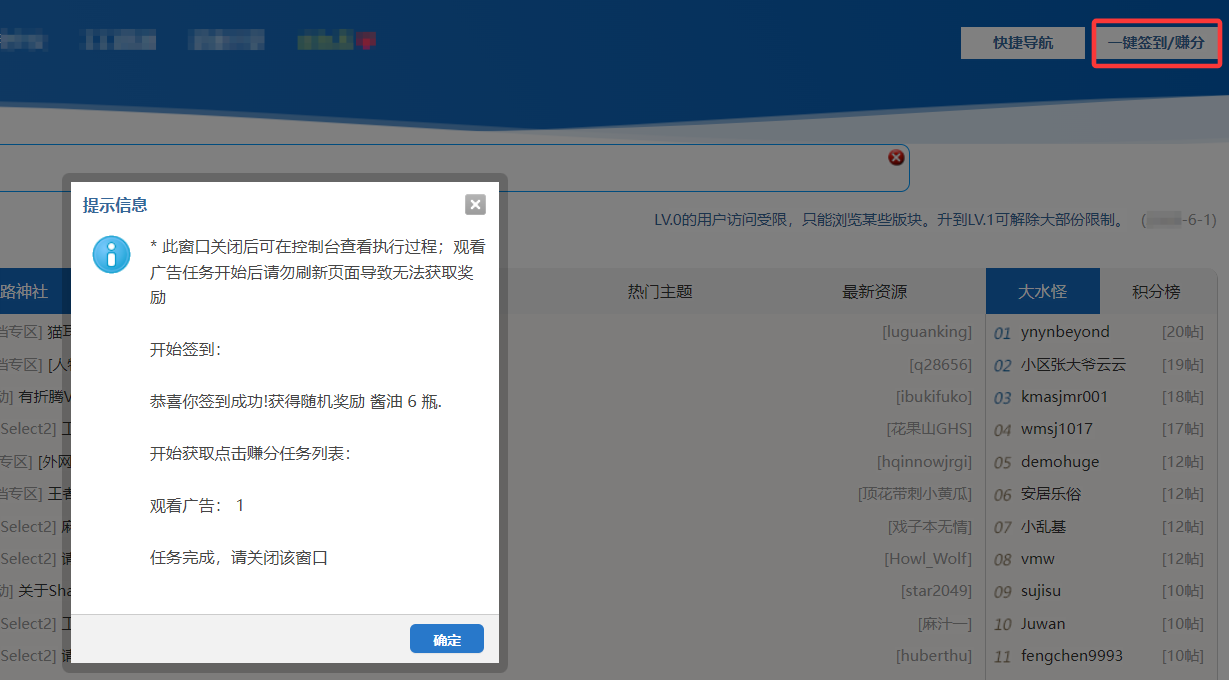Open user vmw profile
The width and height of the screenshot is (1229, 680).
[x=1038, y=559]
